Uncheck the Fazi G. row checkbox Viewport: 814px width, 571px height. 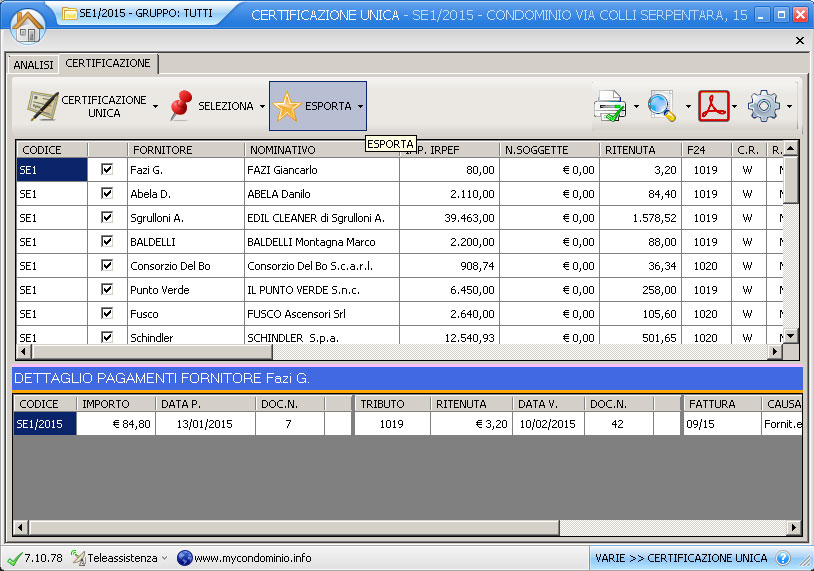(x=107, y=170)
